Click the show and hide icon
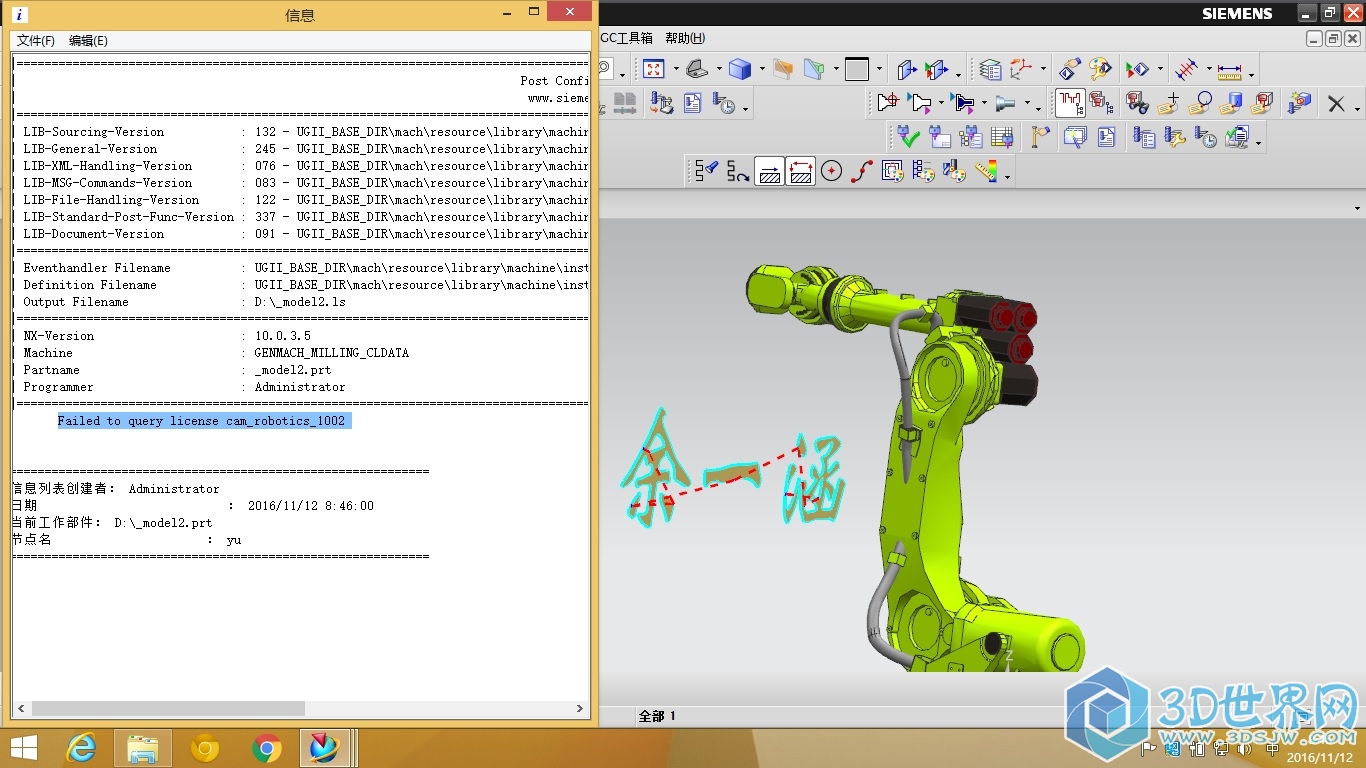This screenshot has width=1366, height=768. [x=1137, y=69]
